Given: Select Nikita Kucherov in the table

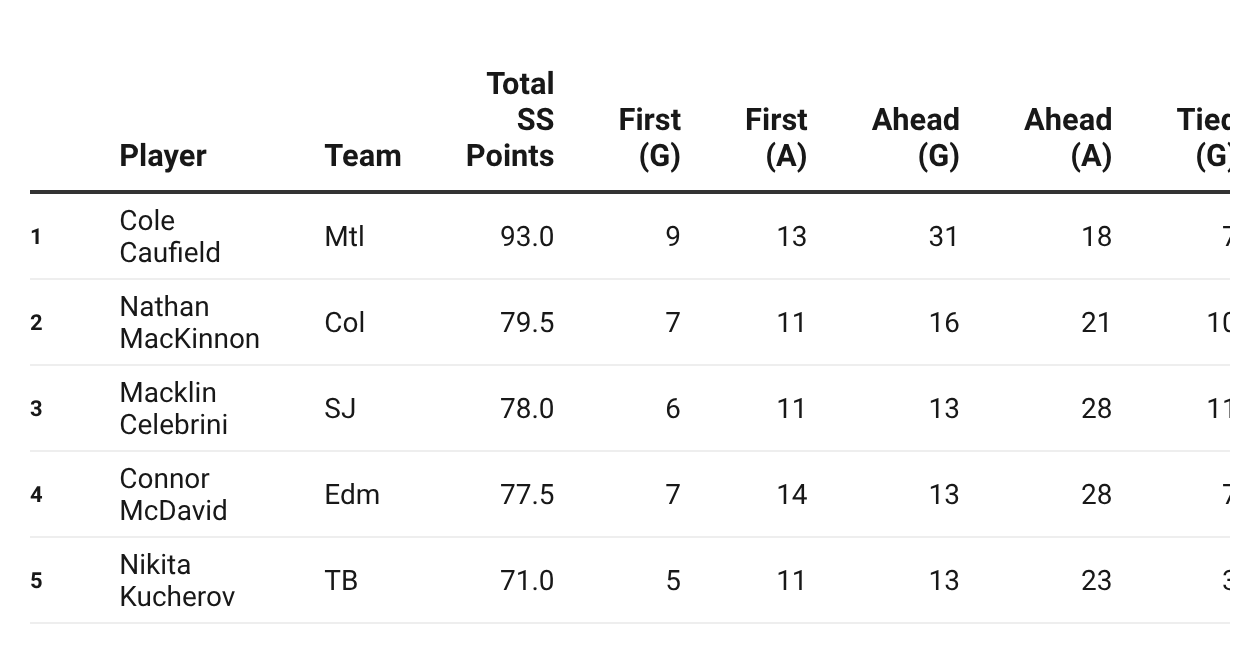Looking at the screenshot, I should coord(177,581).
